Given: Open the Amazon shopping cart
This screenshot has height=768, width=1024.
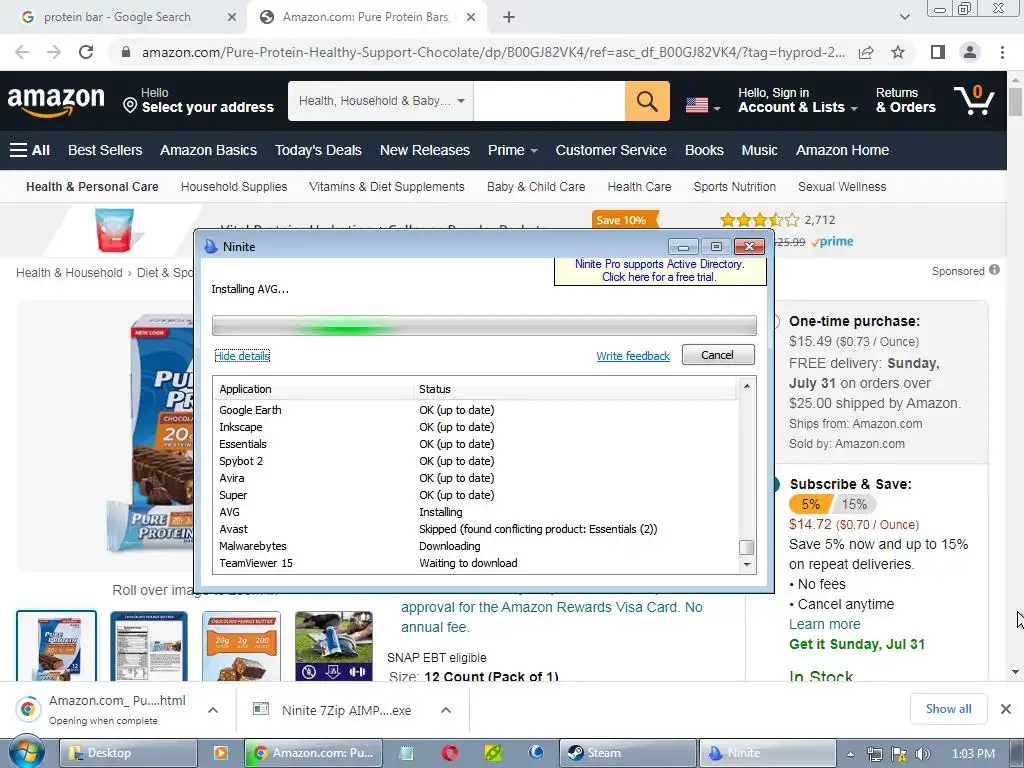Looking at the screenshot, I should [974, 101].
